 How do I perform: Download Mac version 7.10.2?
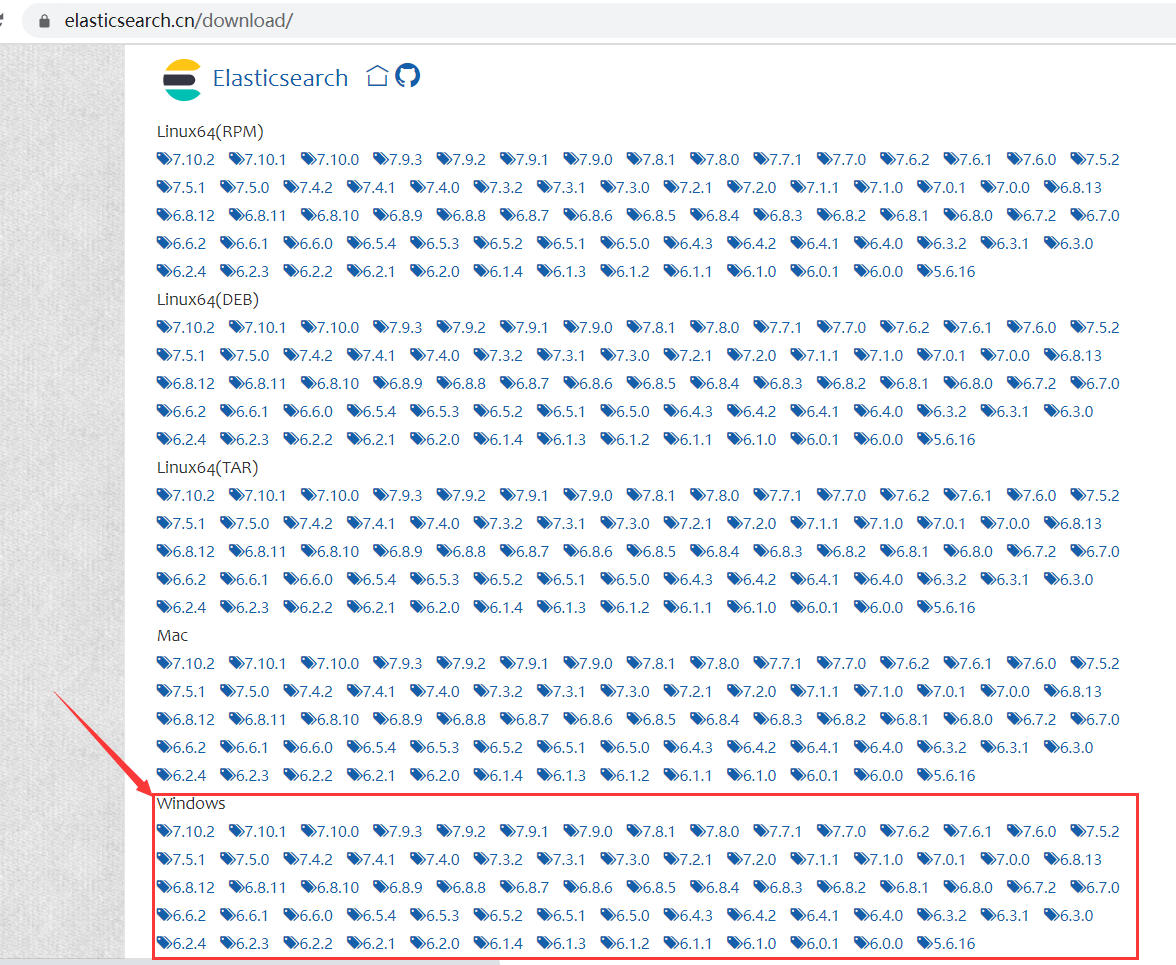tap(185, 664)
